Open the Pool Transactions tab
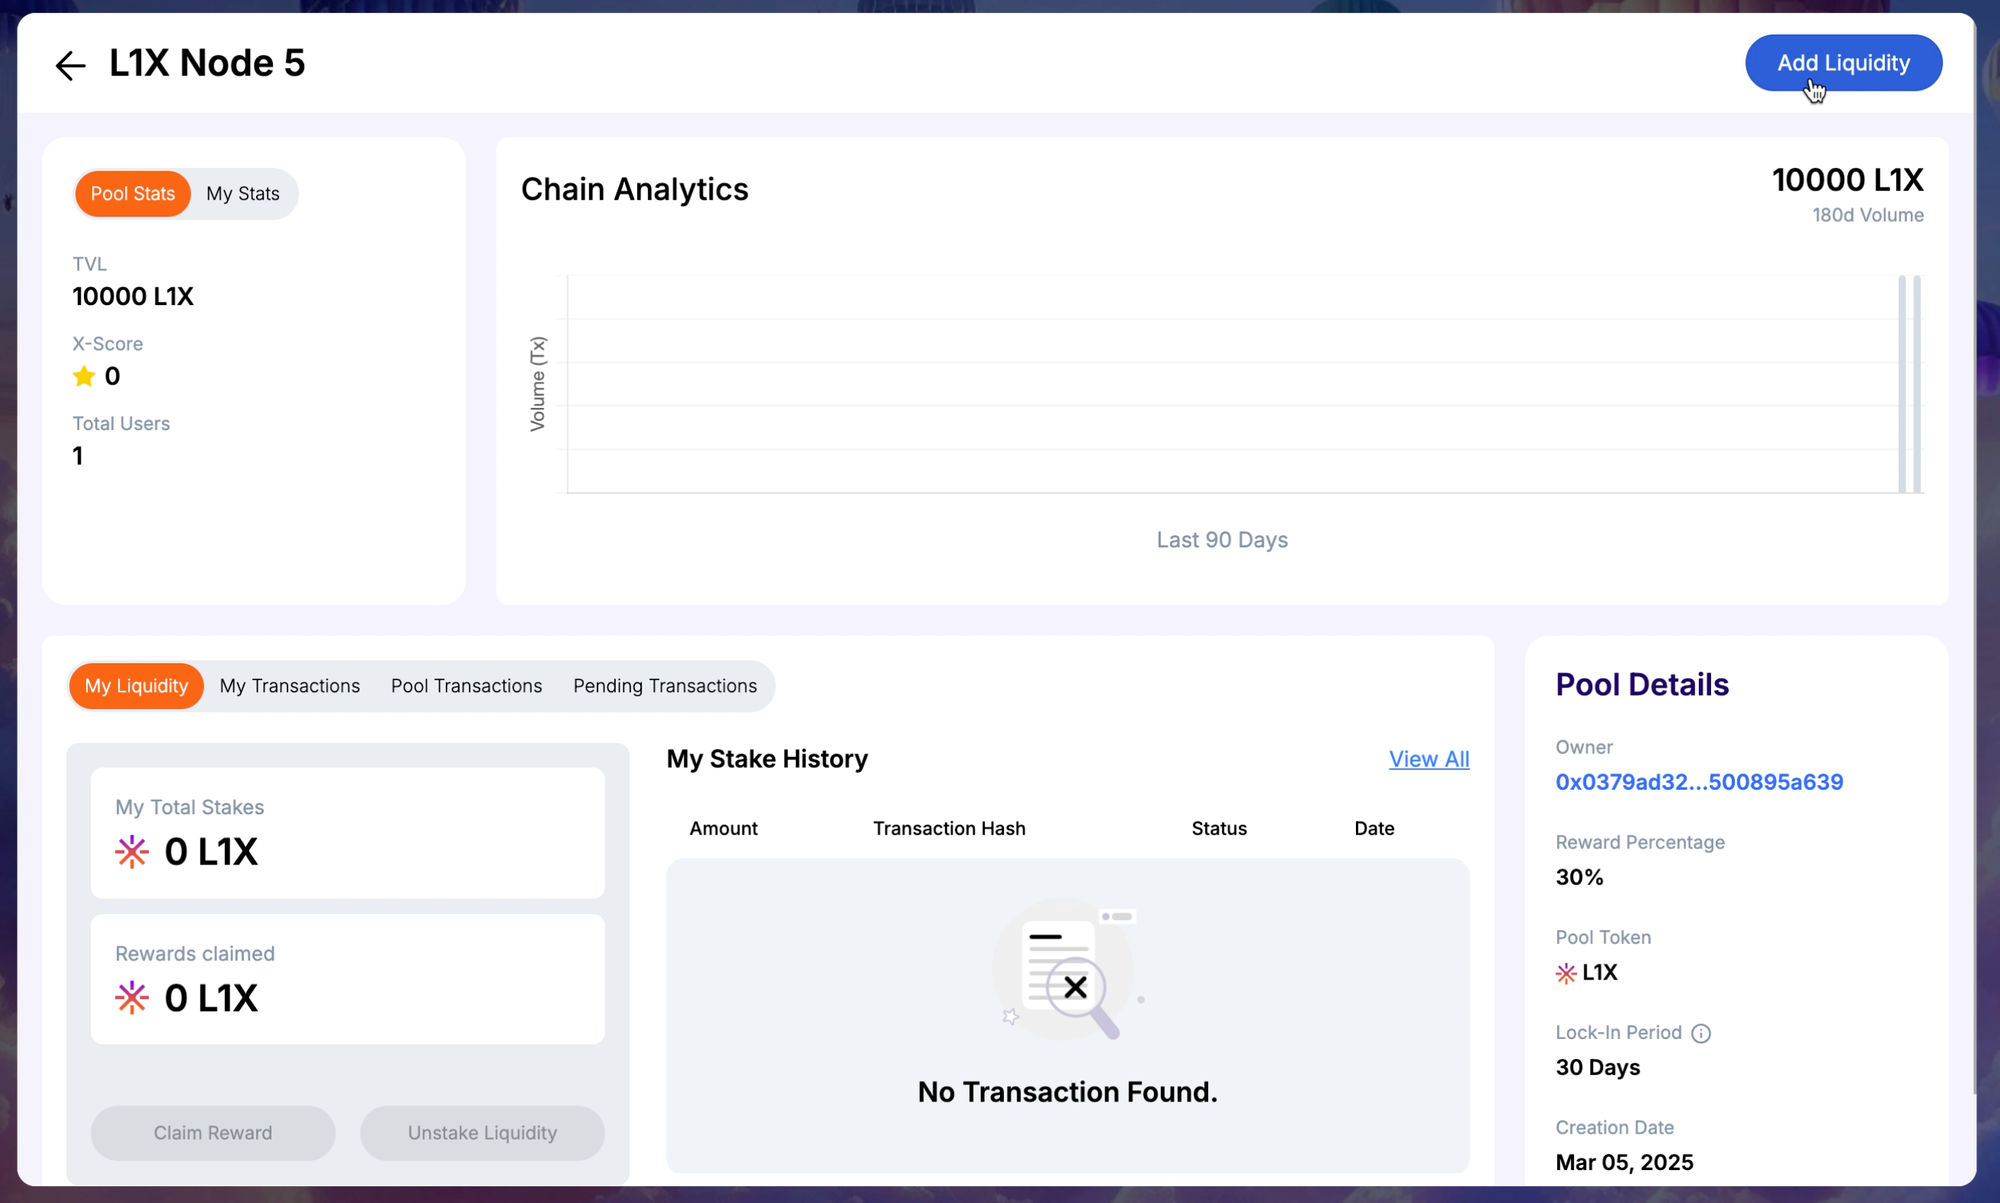 click(466, 686)
